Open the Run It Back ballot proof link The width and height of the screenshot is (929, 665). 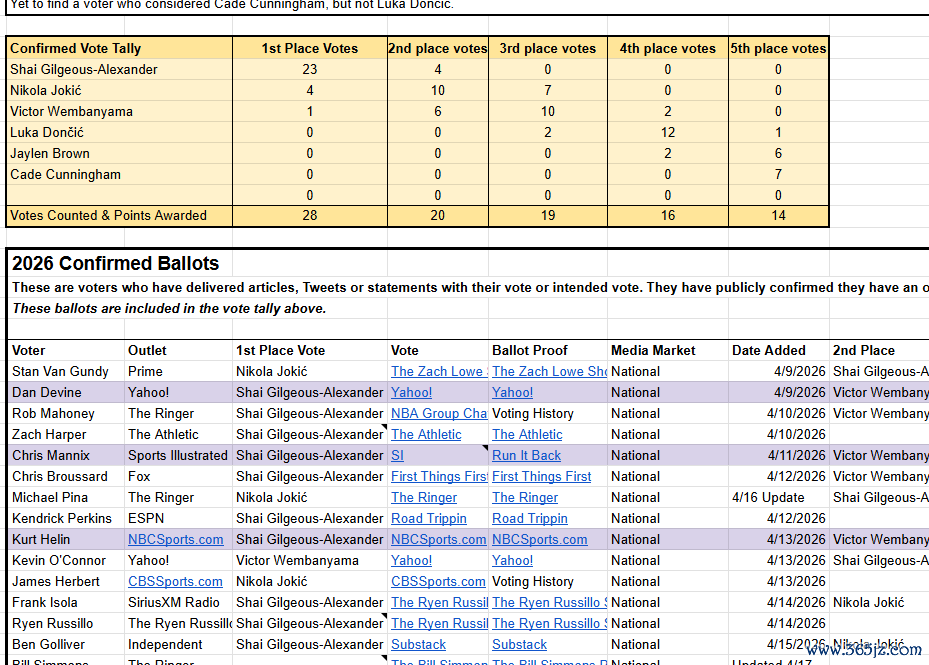click(x=528, y=455)
